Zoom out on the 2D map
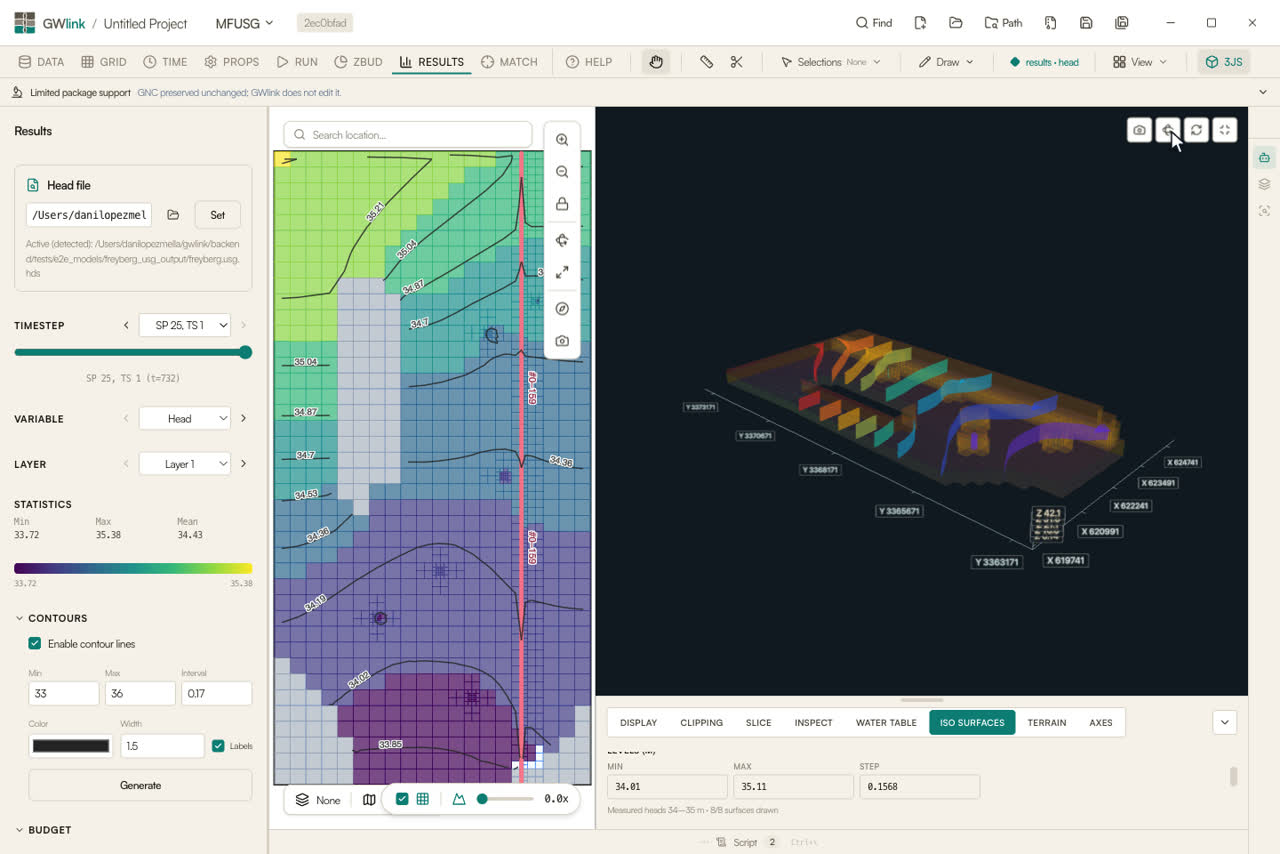Viewport: 1280px width, 854px height. coord(562,172)
